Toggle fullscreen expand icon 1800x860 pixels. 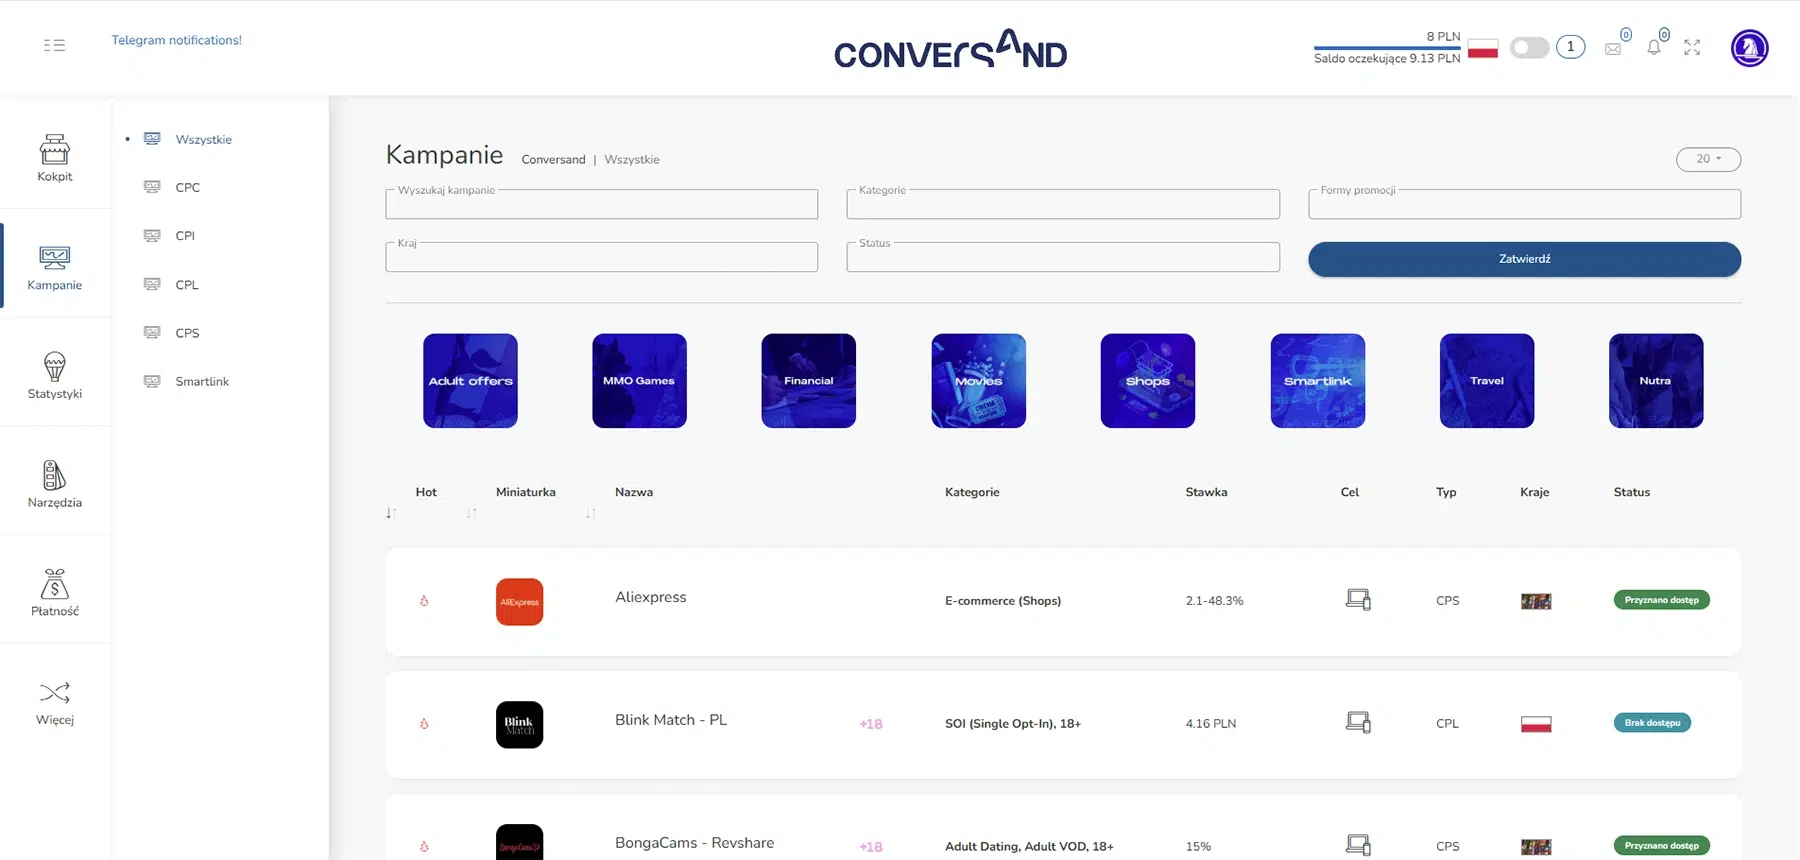(x=1692, y=47)
